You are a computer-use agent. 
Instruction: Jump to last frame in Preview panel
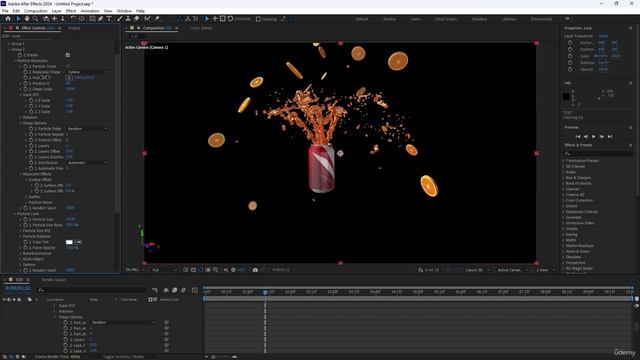point(610,136)
